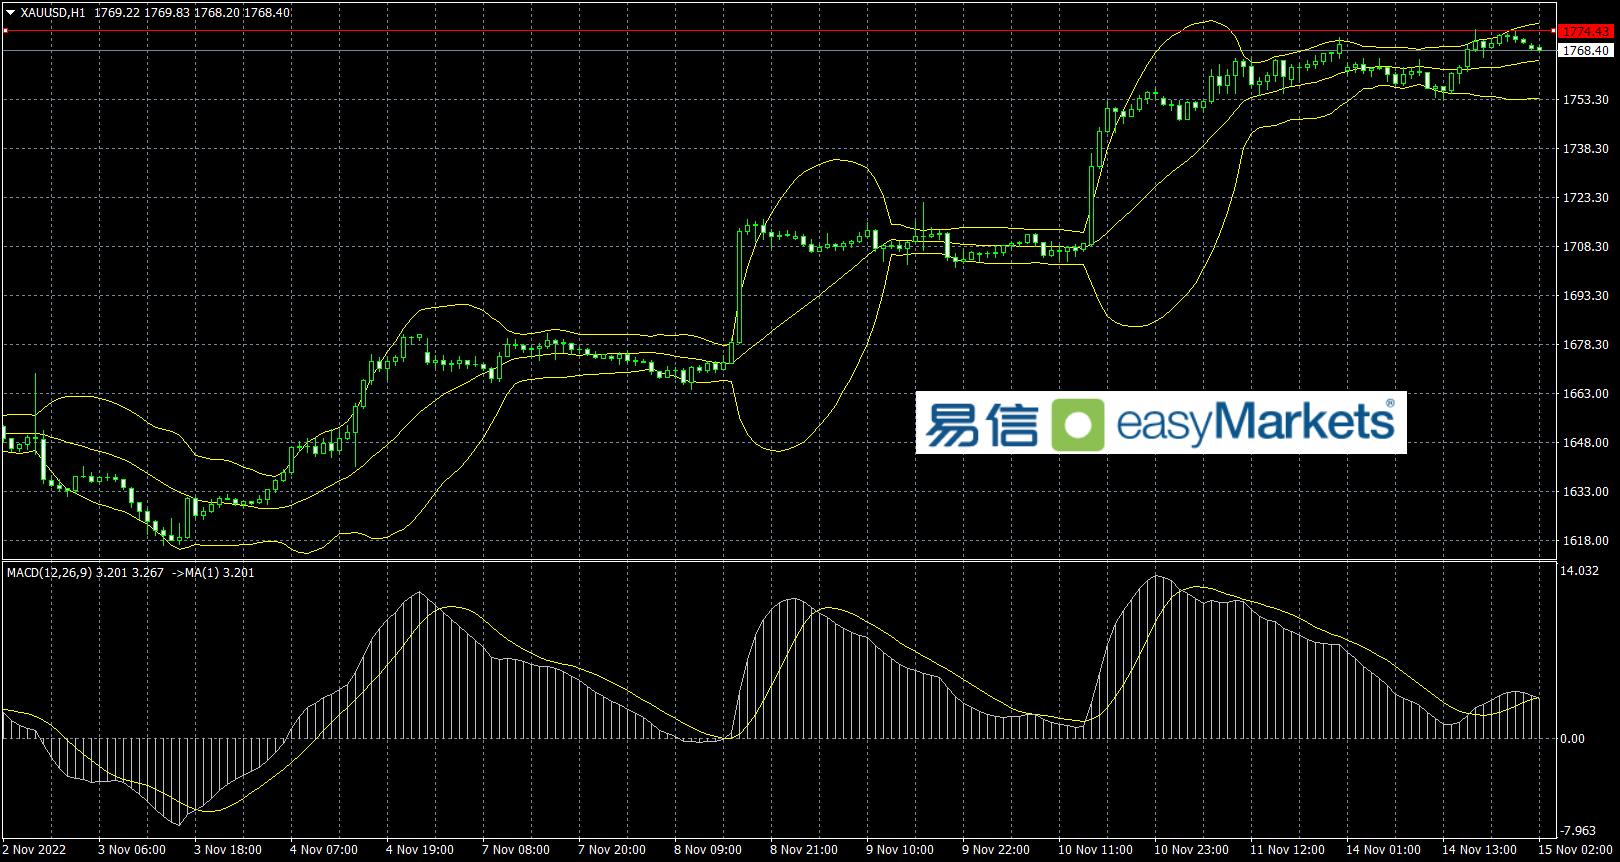Click the 10 Nov 11:00 time label
1620x862 pixels.
1096,850
